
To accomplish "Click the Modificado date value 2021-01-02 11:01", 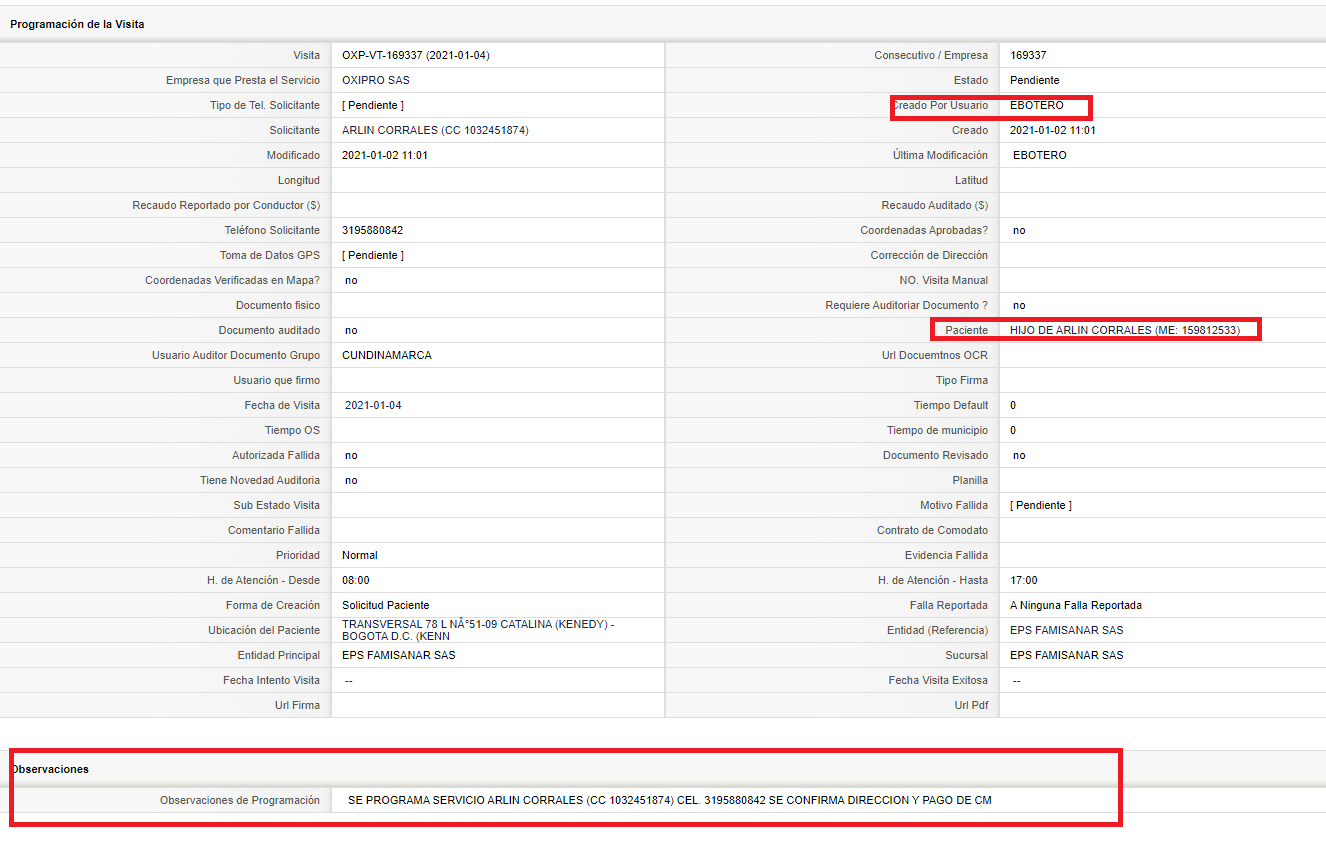I will click(x=385, y=155).
